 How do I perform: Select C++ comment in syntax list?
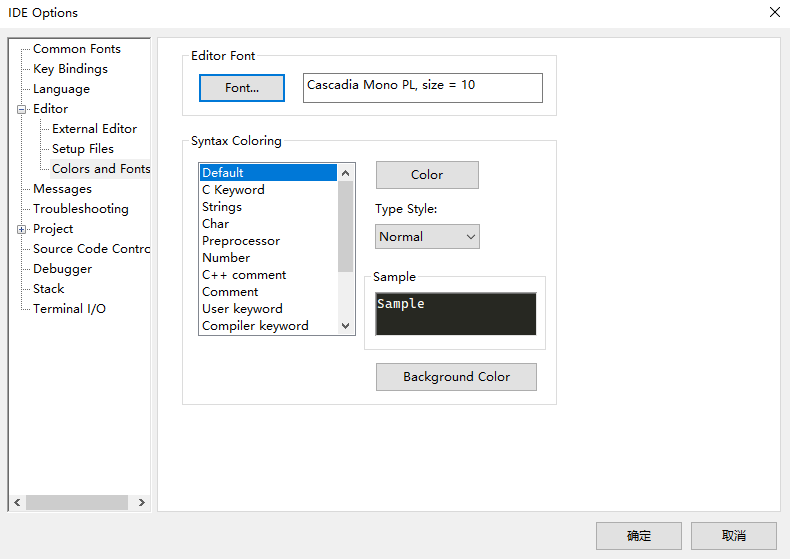(x=269, y=275)
